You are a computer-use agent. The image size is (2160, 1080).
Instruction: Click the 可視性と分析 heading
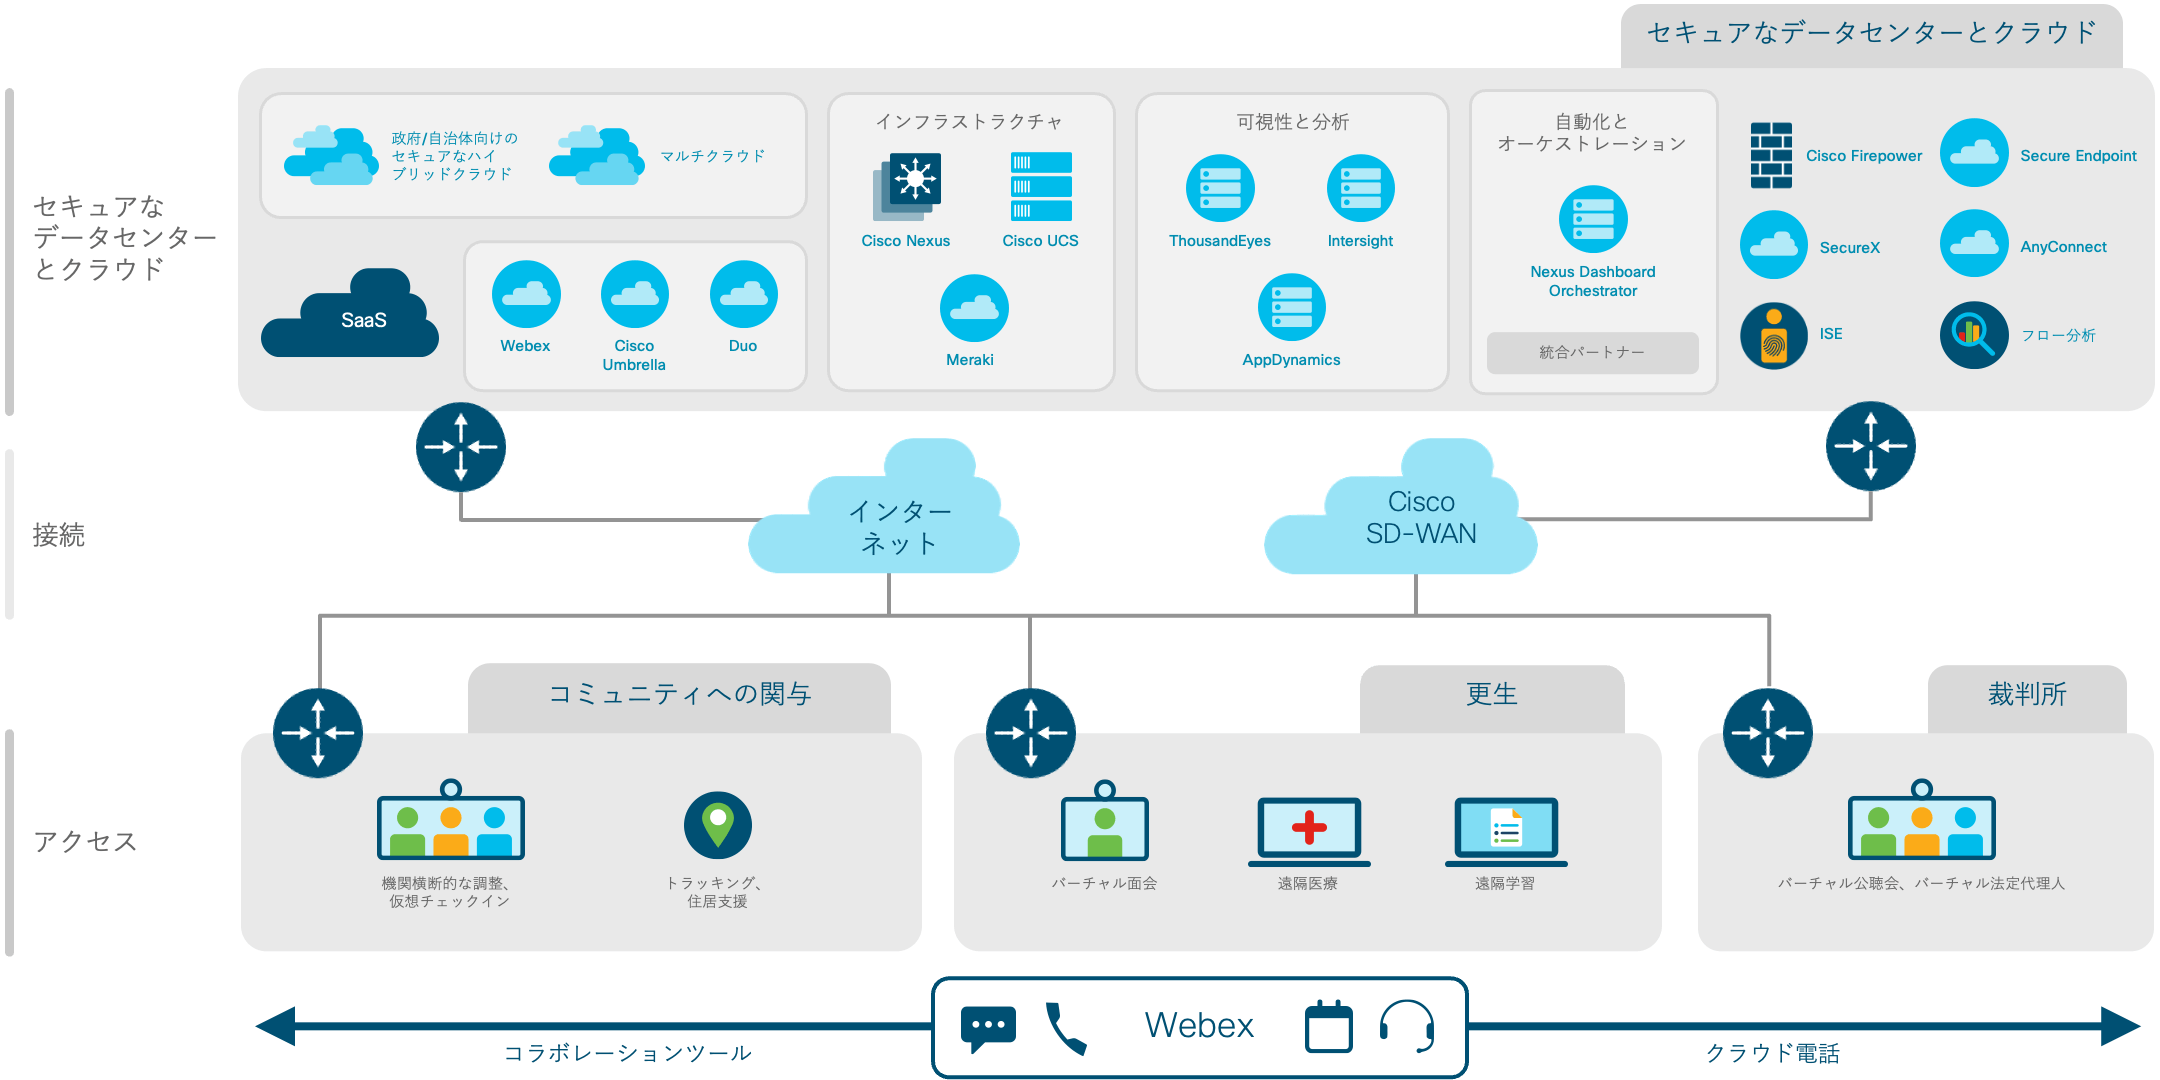click(1292, 122)
